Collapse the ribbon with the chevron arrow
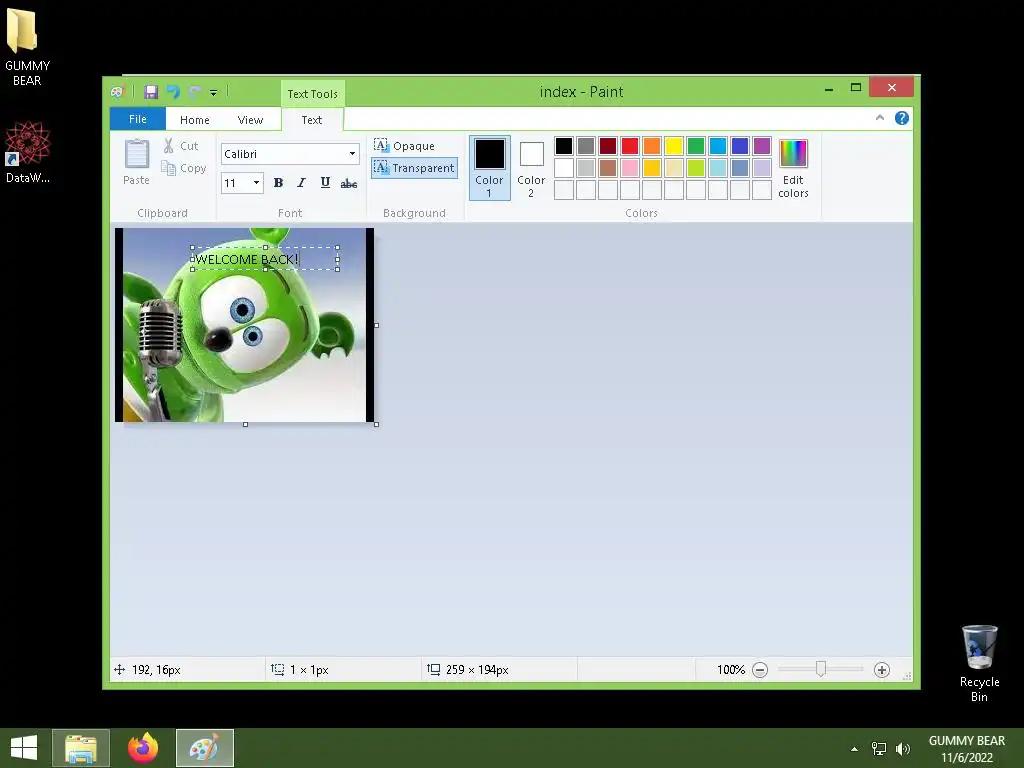This screenshot has width=1024, height=768. point(880,118)
